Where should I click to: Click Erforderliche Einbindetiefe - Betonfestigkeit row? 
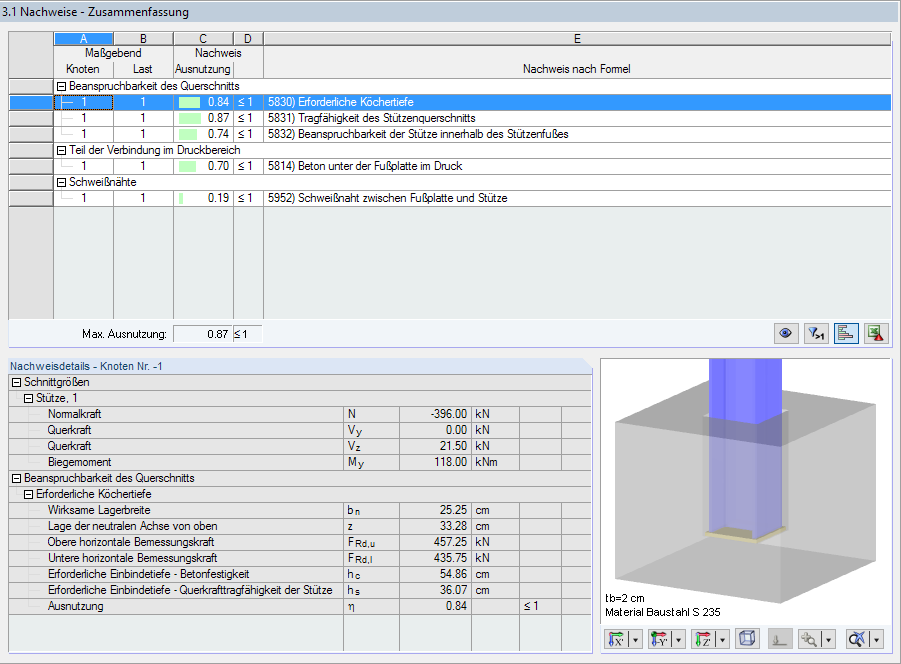(x=300, y=574)
